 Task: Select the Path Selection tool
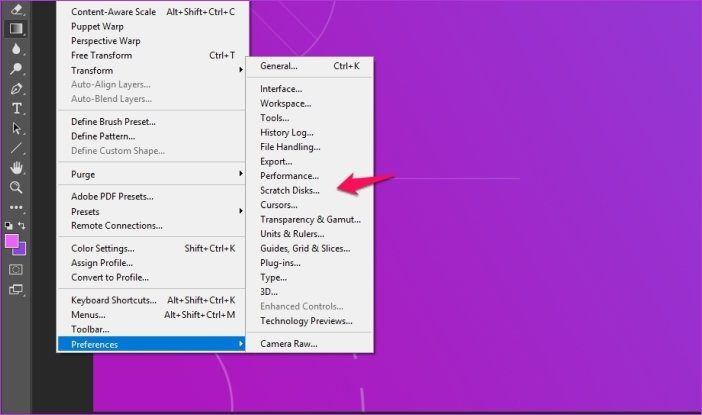[x=17, y=128]
